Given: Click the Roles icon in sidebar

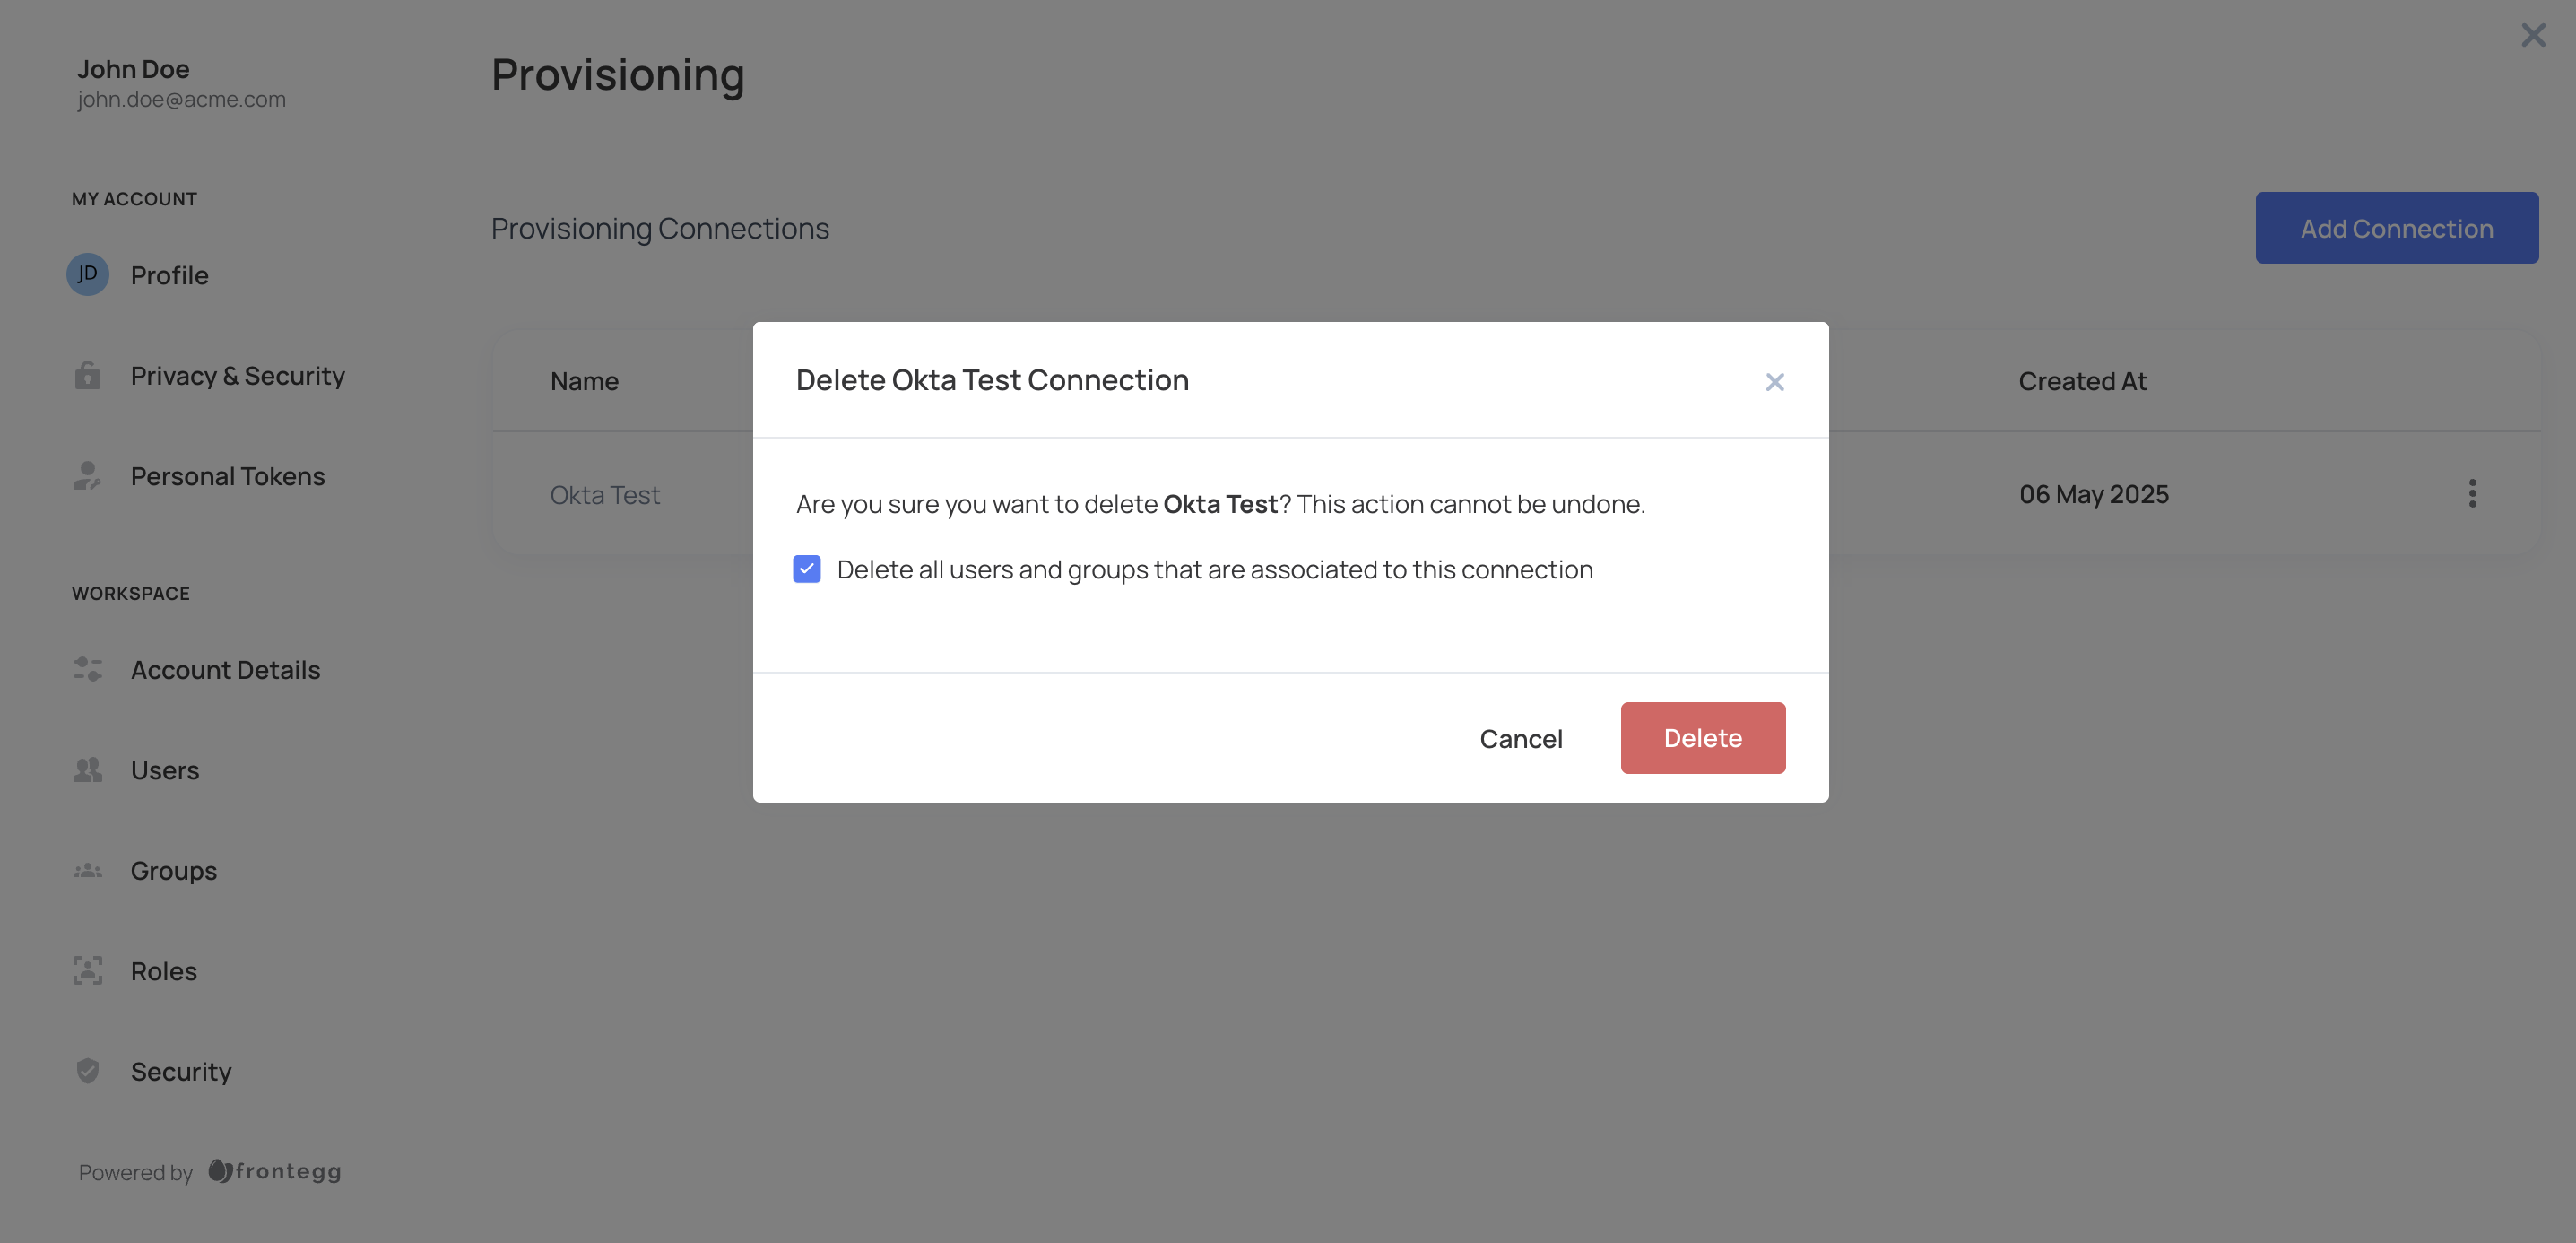Looking at the screenshot, I should click(87, 970).
